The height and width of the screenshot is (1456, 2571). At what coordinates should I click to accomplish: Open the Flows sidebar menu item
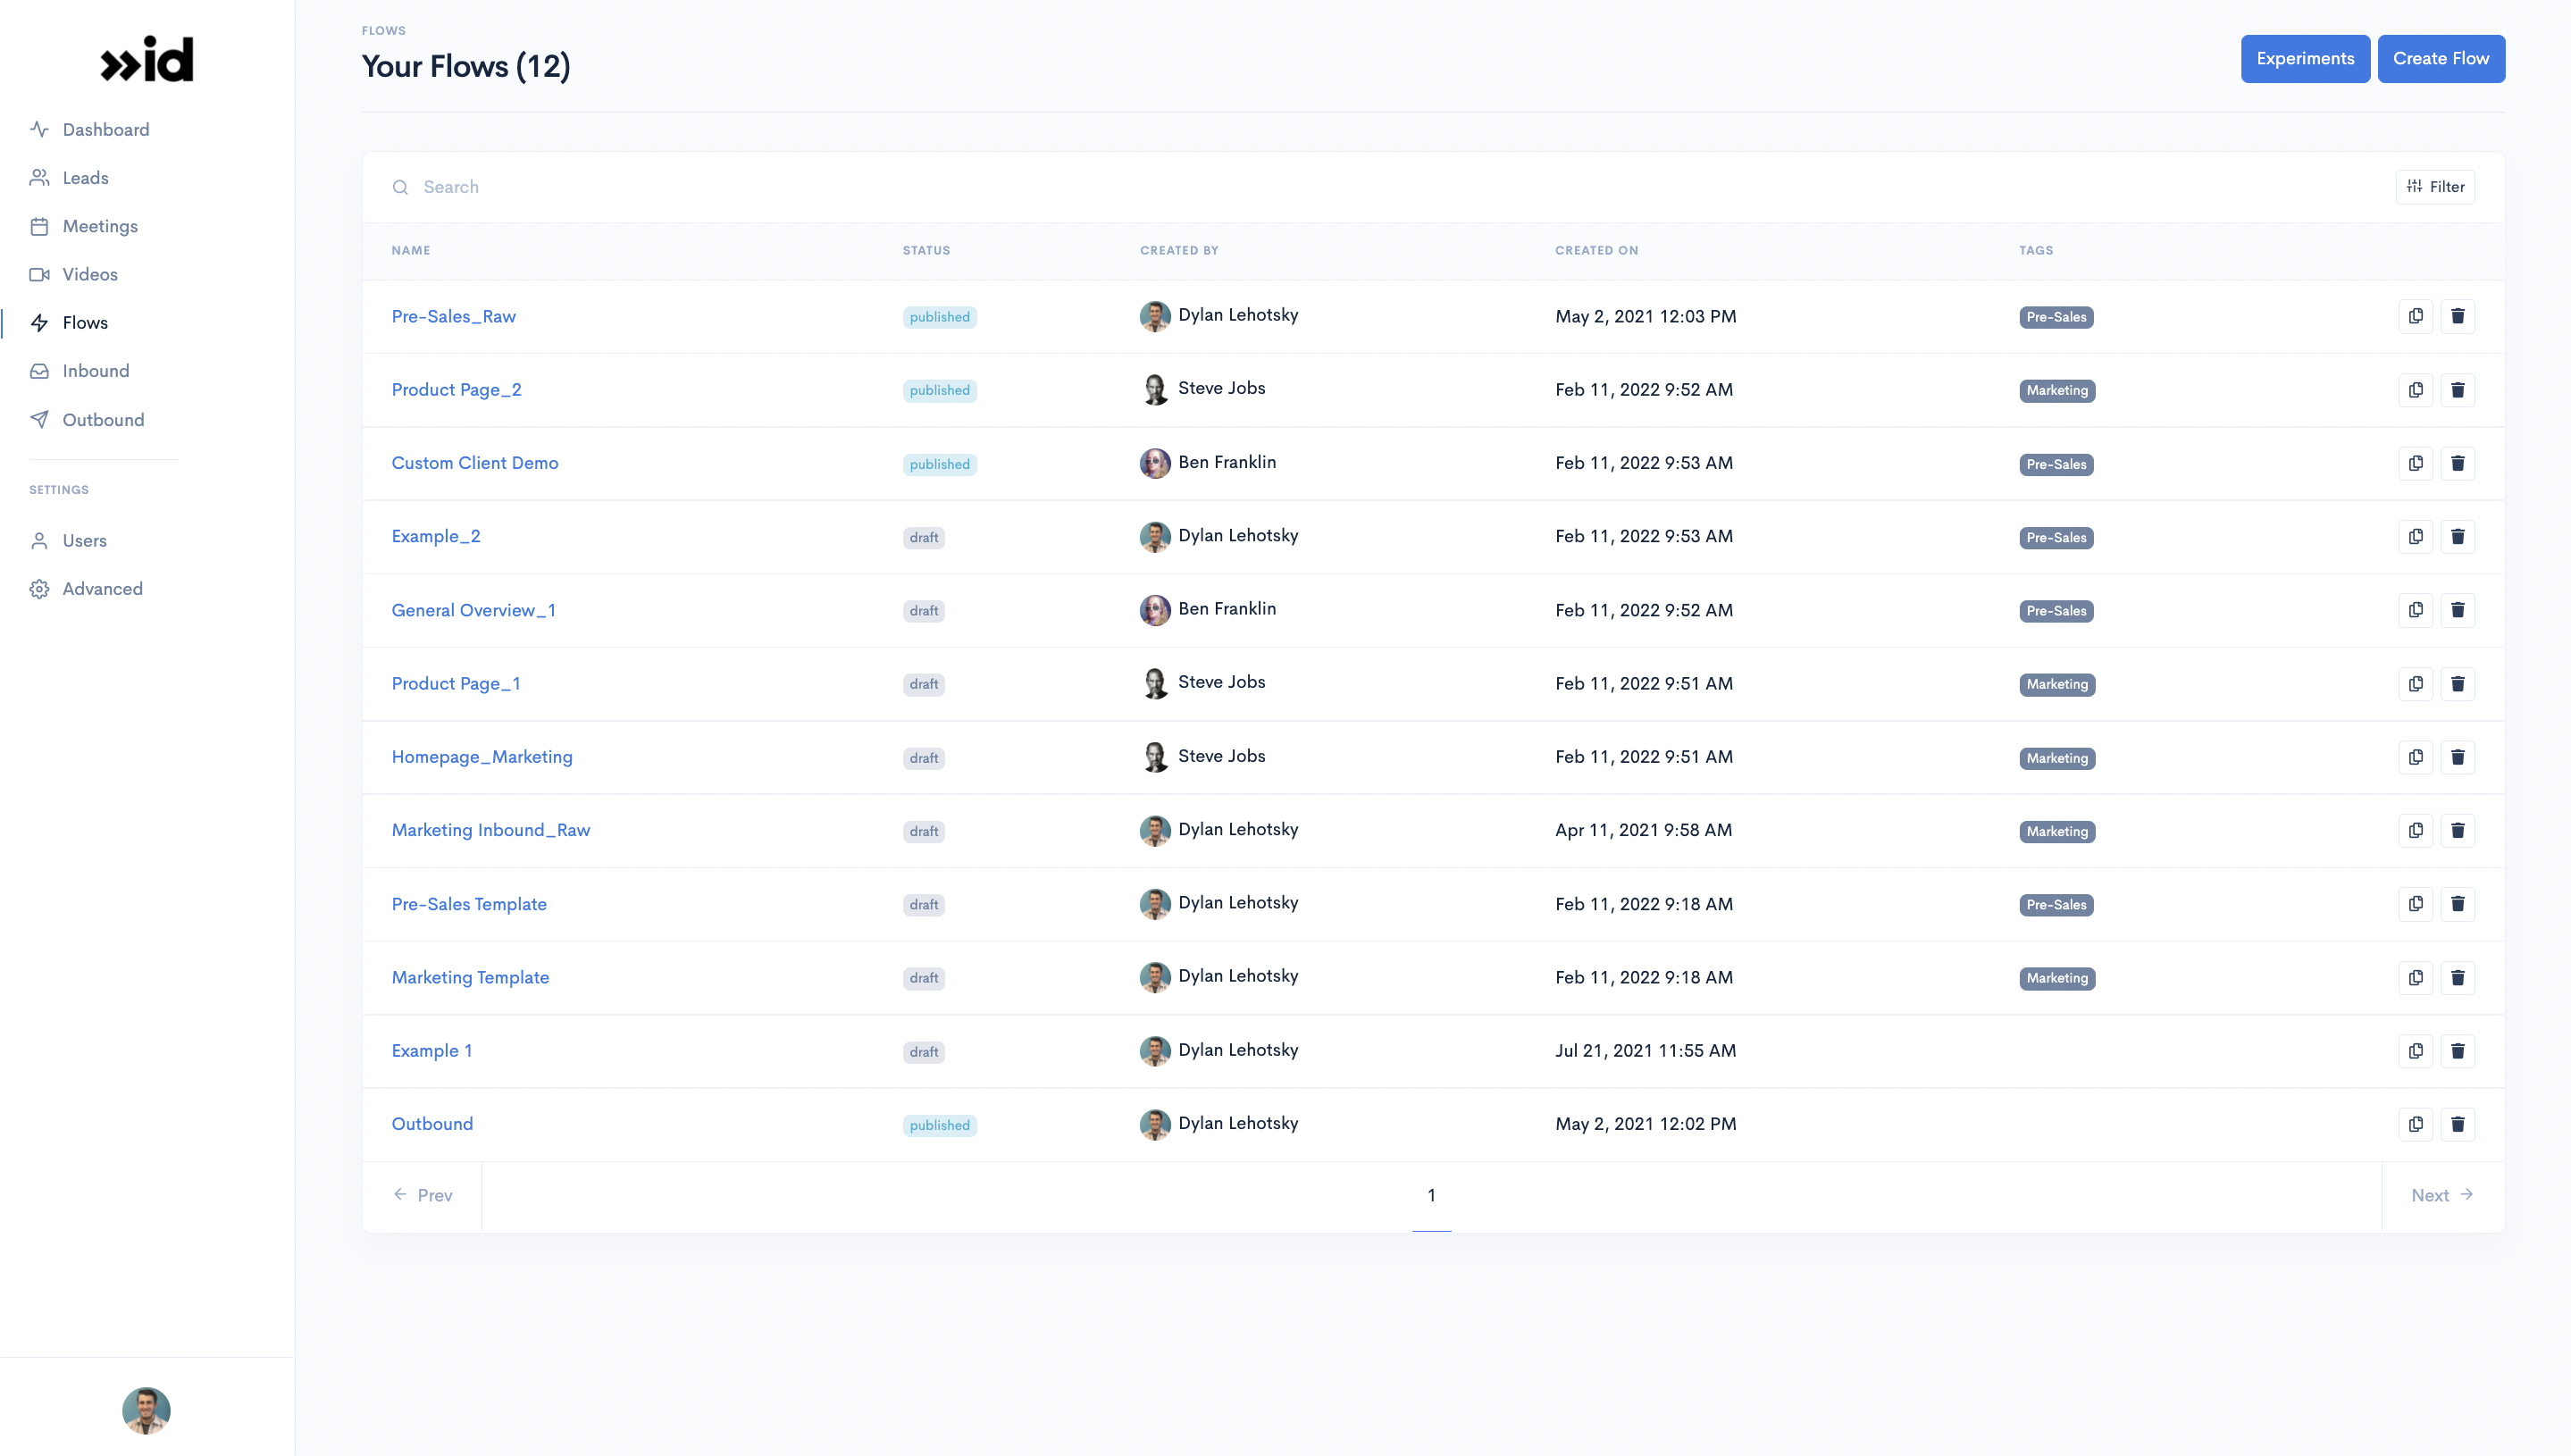tap(84, 322)
